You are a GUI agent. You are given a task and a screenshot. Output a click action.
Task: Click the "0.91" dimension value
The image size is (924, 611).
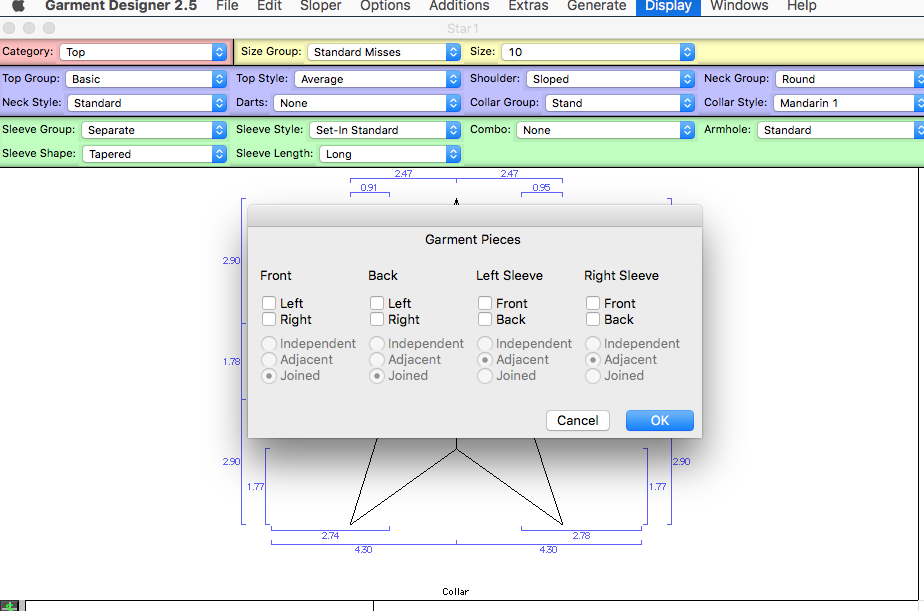(x=369, y=187)
